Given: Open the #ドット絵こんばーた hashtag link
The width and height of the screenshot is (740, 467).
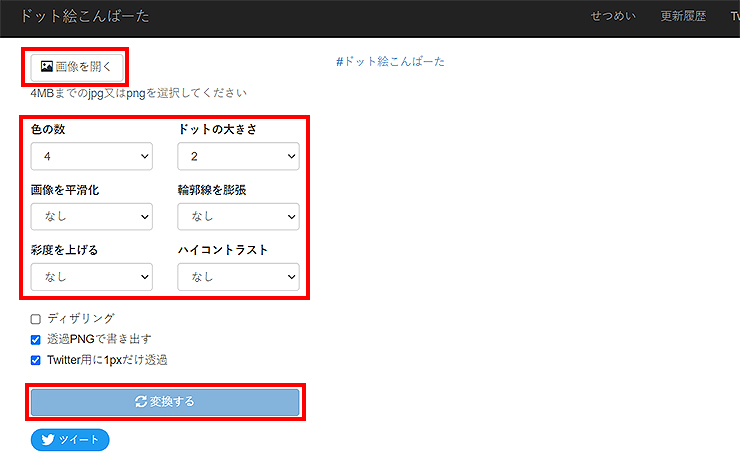Looking at the screenshot, I should tap(390, 61).
